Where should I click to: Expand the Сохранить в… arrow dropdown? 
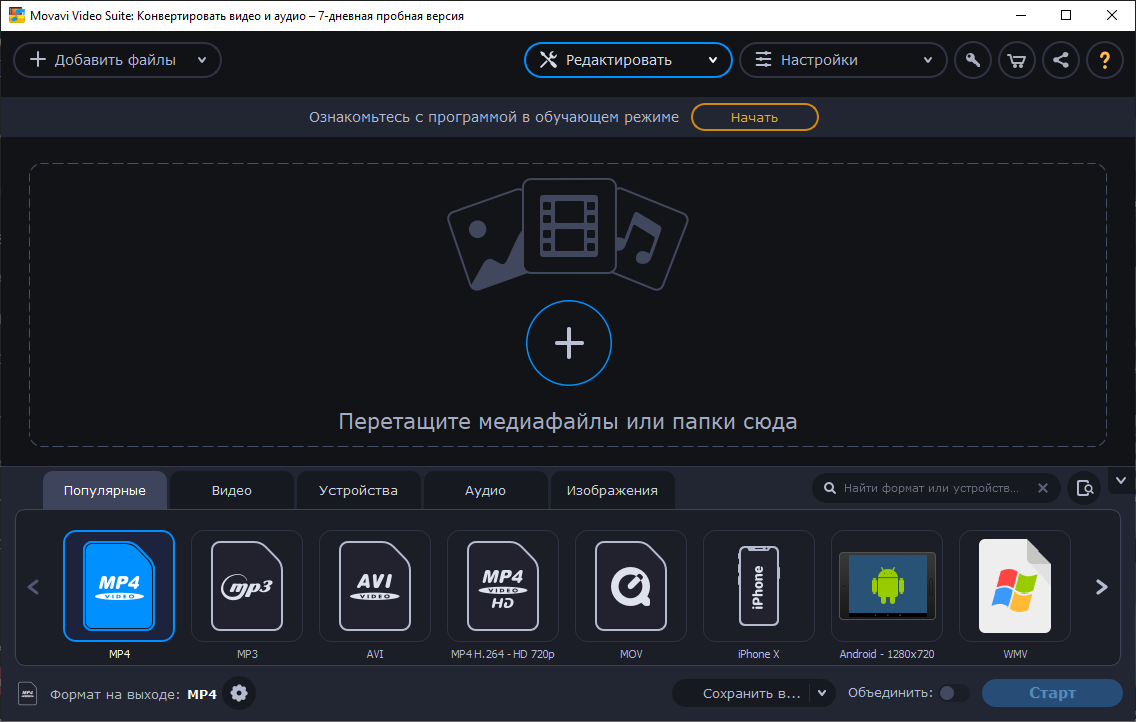pyautogui.click(x=822, y=693)
